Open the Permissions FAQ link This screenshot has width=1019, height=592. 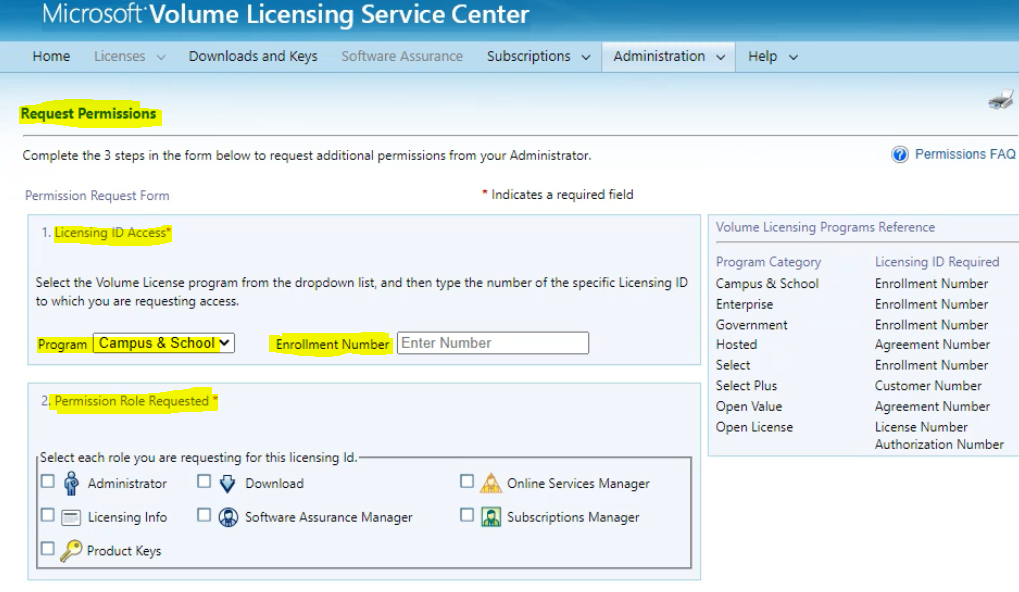(x=965, y=154)
